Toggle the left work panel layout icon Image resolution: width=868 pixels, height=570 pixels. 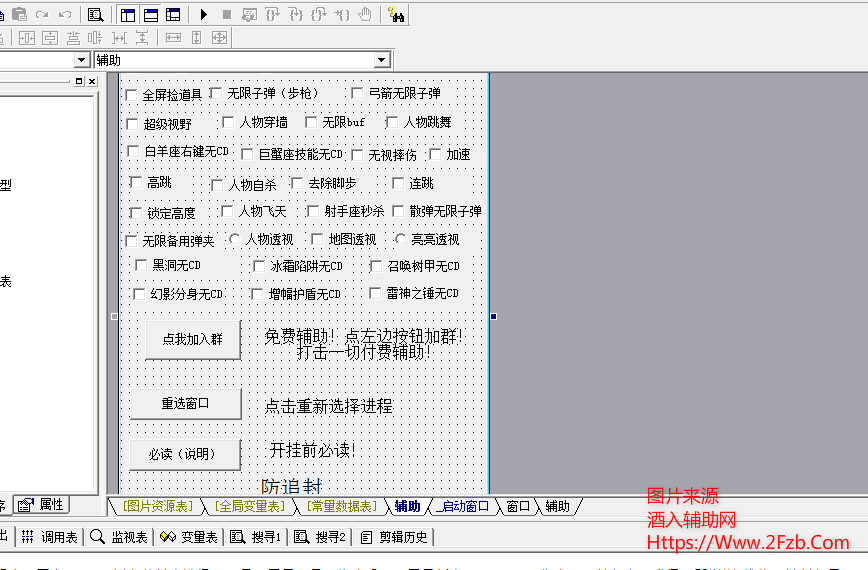pyautogui.click(x=128, y=14)
